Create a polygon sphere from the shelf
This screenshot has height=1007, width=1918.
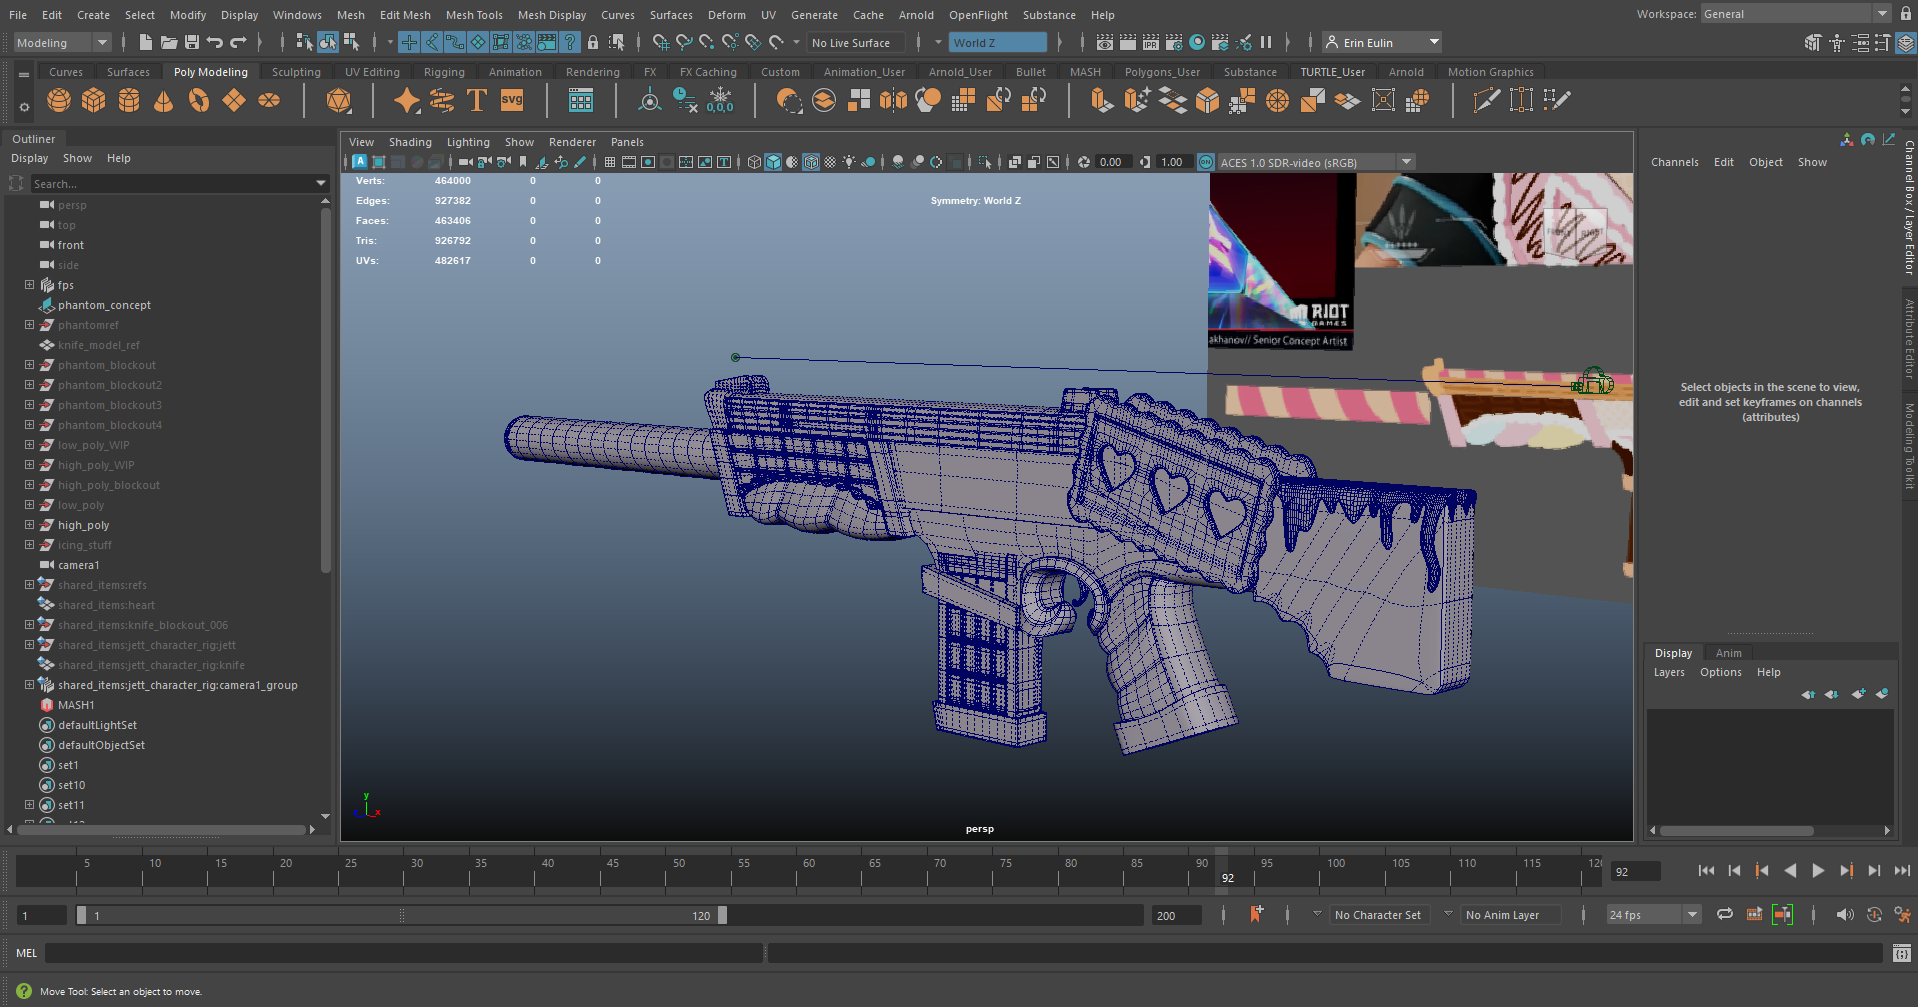59,101
